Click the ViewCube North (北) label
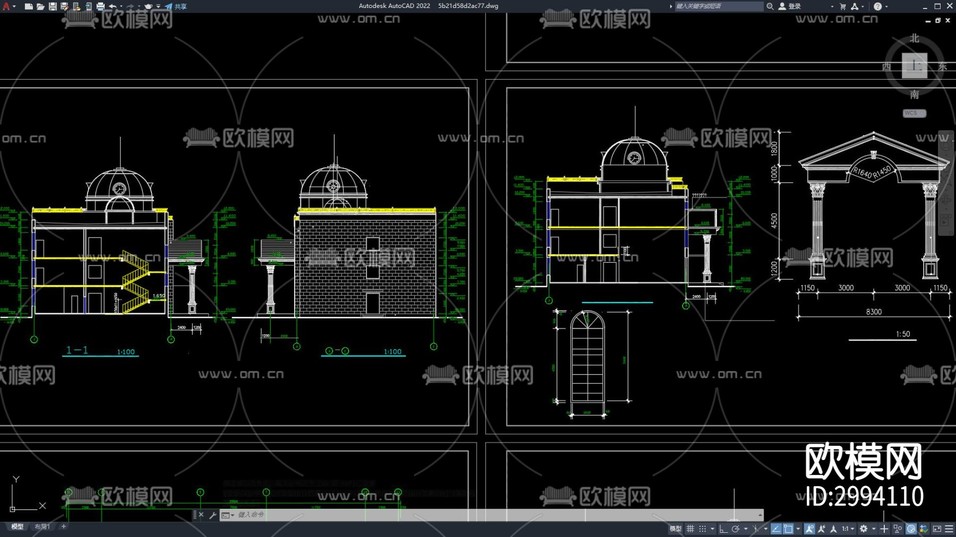Screen dimensions: 956x537 coord(915,38)
